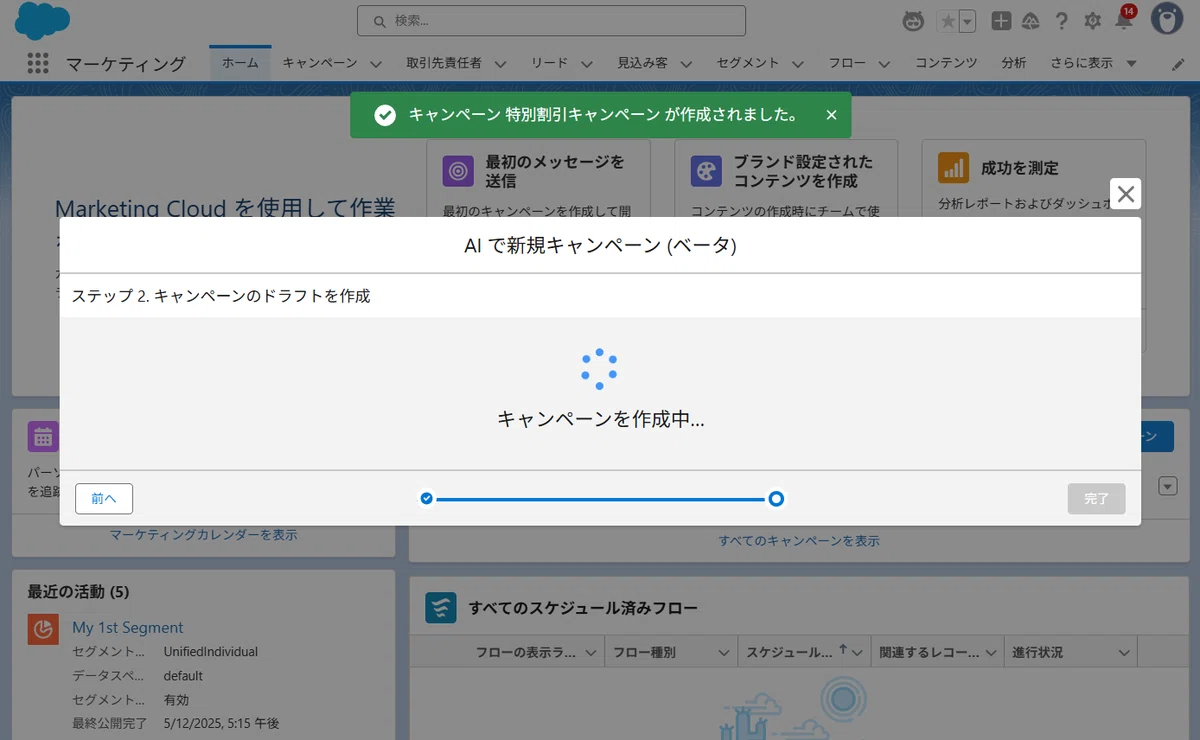Open the setup gear icon
Viewport: 1200px width, 740px height.
(1092, 21)
